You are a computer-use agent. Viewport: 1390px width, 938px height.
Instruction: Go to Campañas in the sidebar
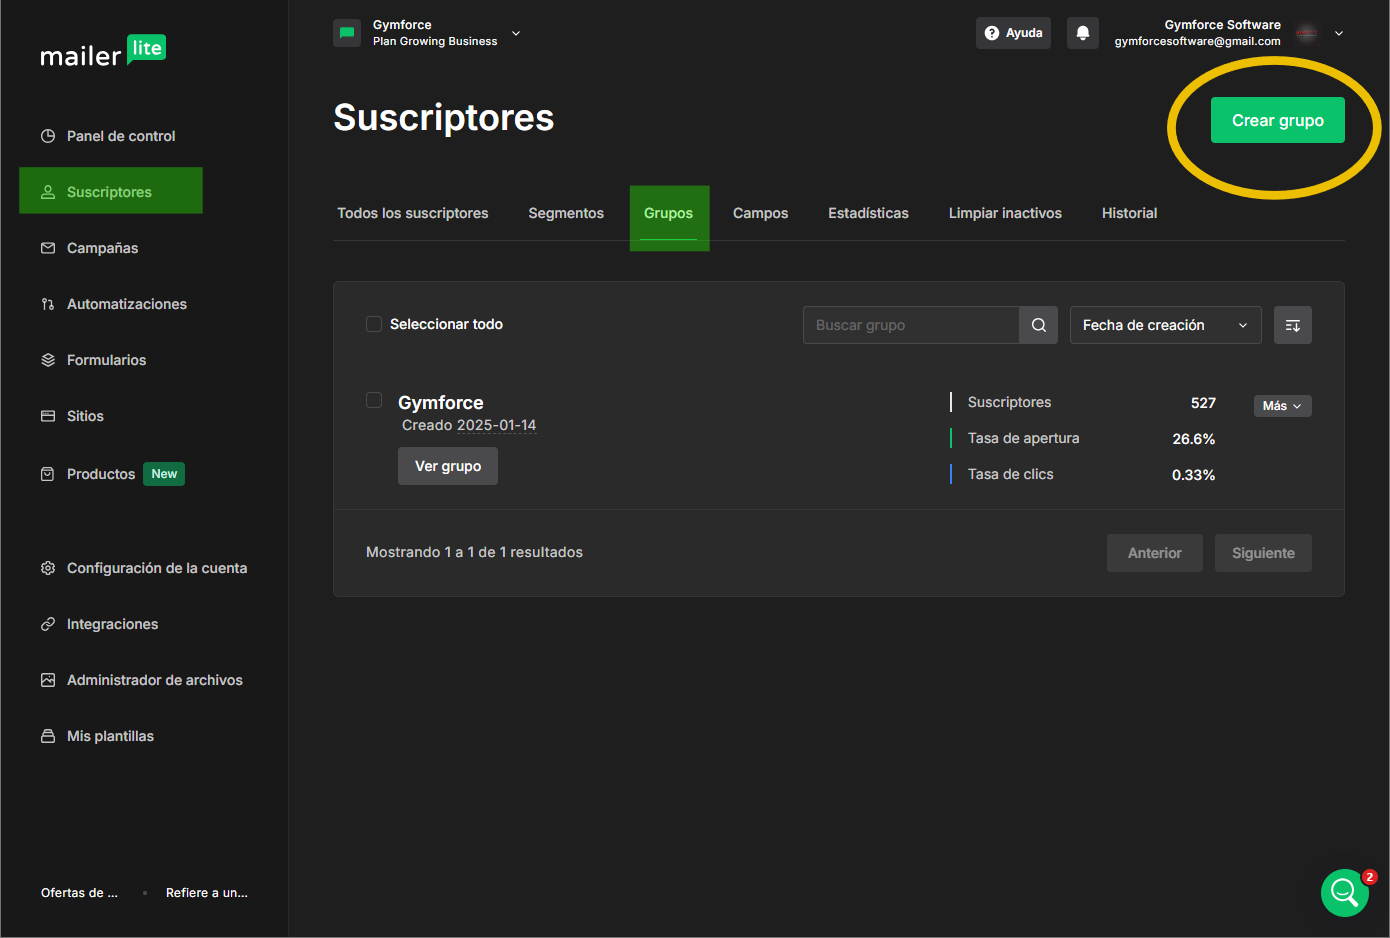(102, 248)
